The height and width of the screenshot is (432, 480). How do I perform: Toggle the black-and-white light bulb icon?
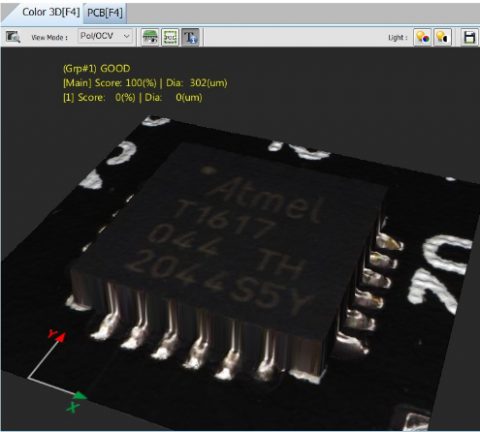click(442, 37)
